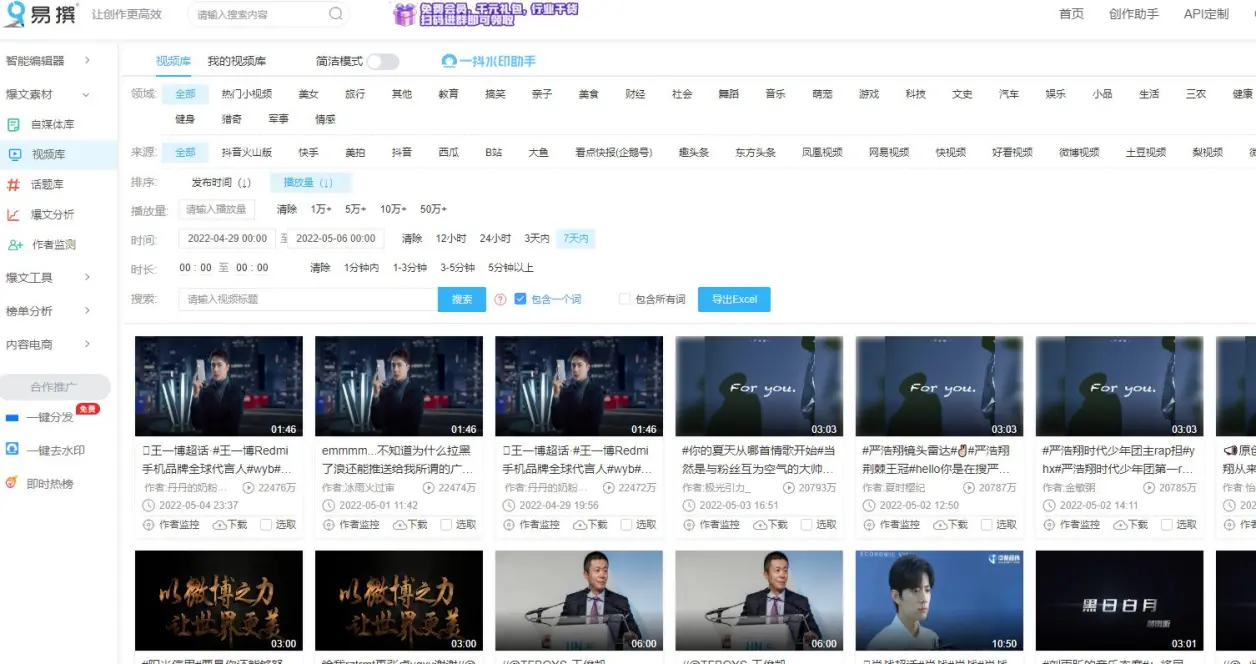Click download cloud icon for 2022-05-03 16:51 video

759,524
